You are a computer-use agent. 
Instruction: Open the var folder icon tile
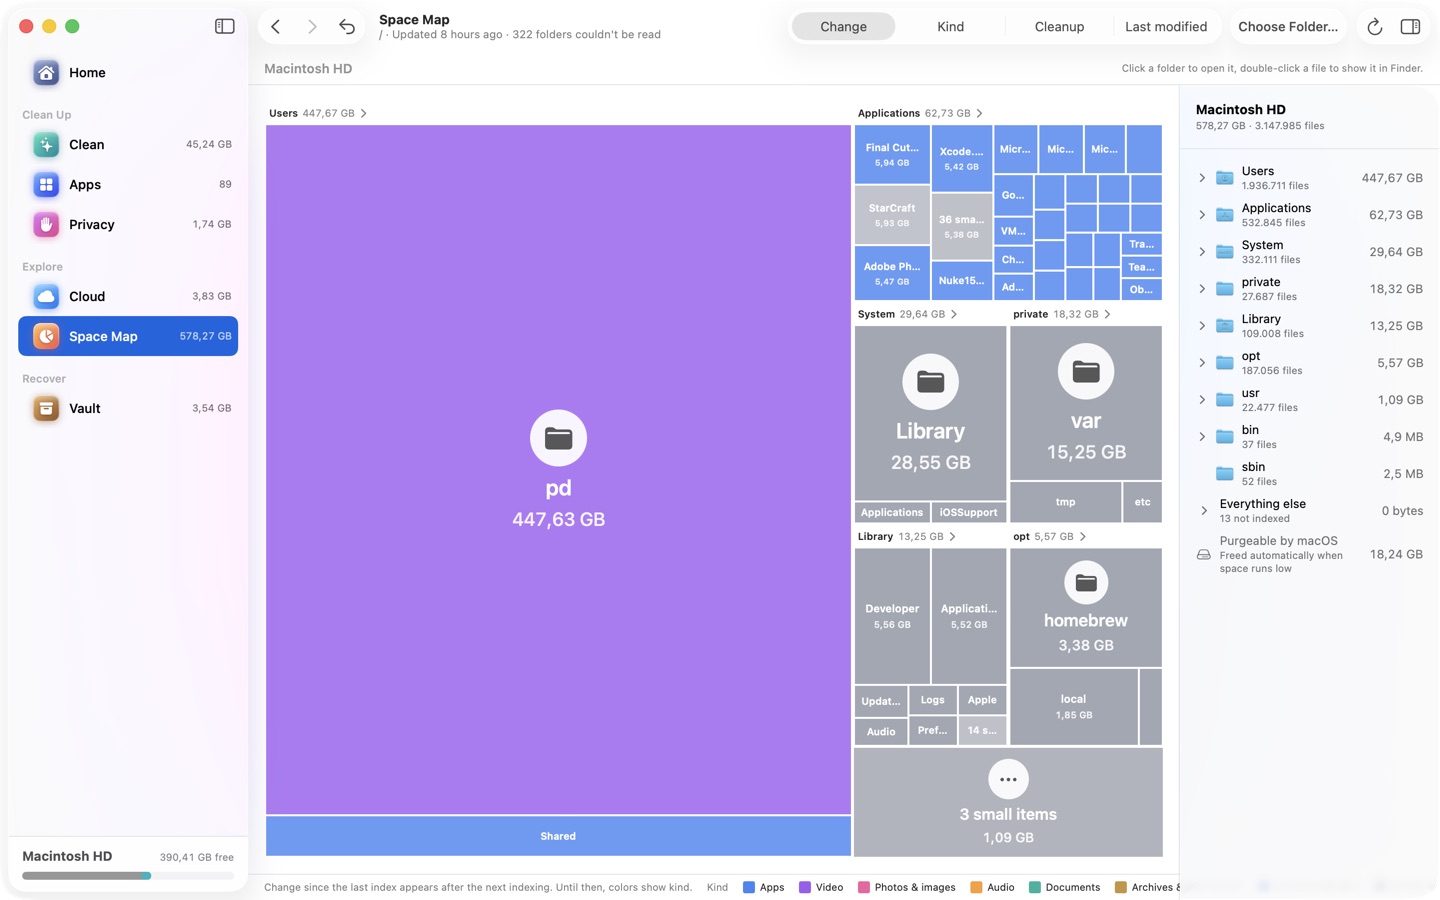click(x=1086, y=371)
